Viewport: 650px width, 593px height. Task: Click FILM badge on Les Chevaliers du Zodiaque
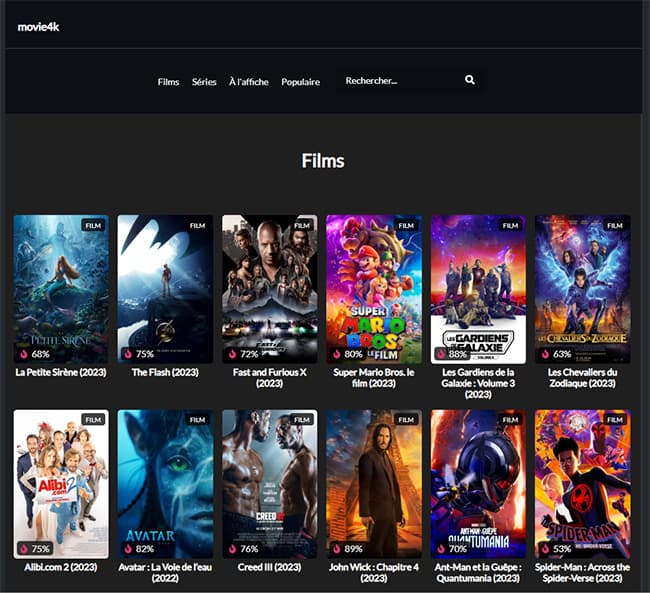point(615,226)
